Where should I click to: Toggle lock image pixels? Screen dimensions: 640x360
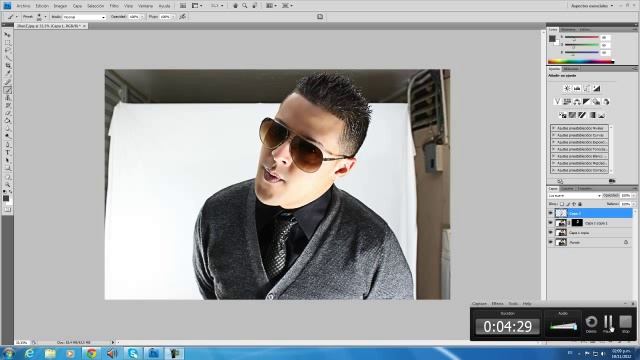click(568, 204)
